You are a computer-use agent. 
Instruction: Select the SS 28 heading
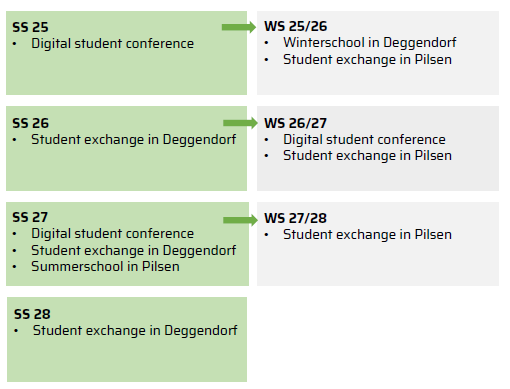point(32,314)
